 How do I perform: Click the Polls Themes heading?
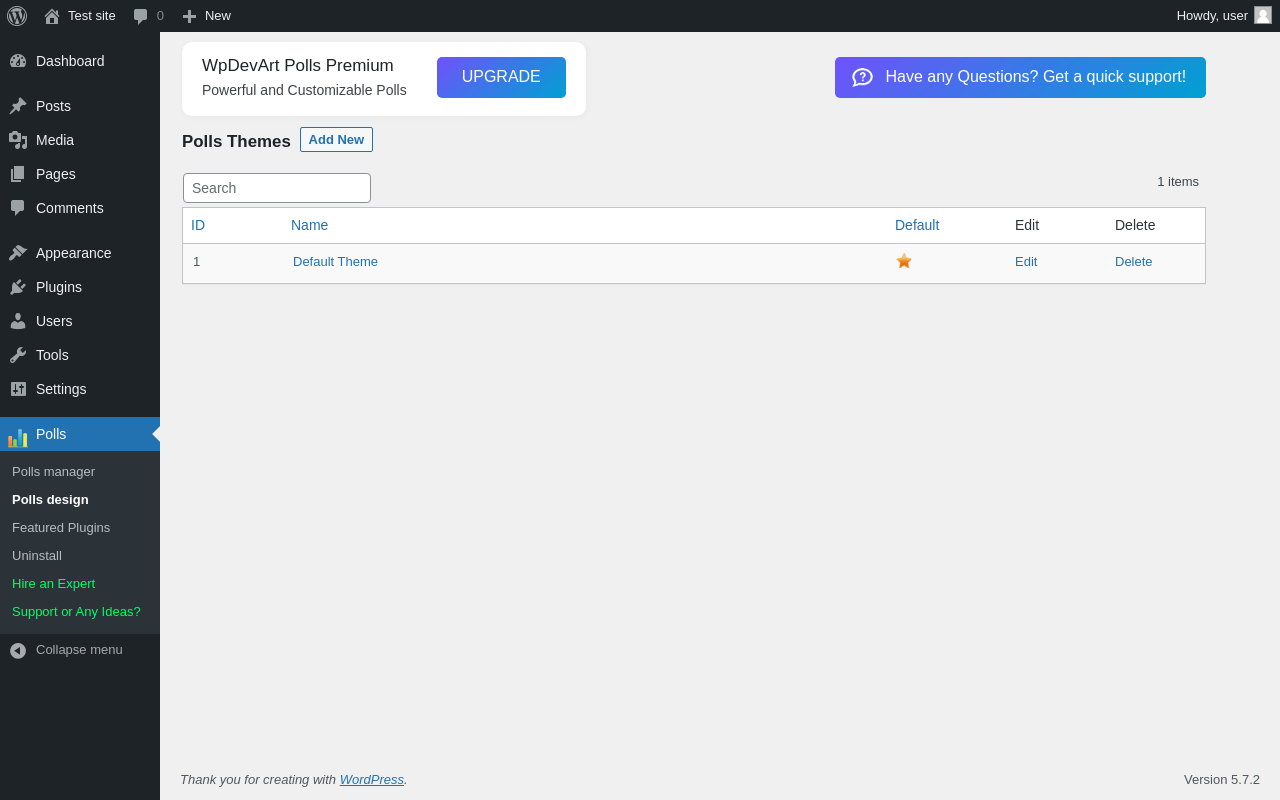(x=236, y=142)
